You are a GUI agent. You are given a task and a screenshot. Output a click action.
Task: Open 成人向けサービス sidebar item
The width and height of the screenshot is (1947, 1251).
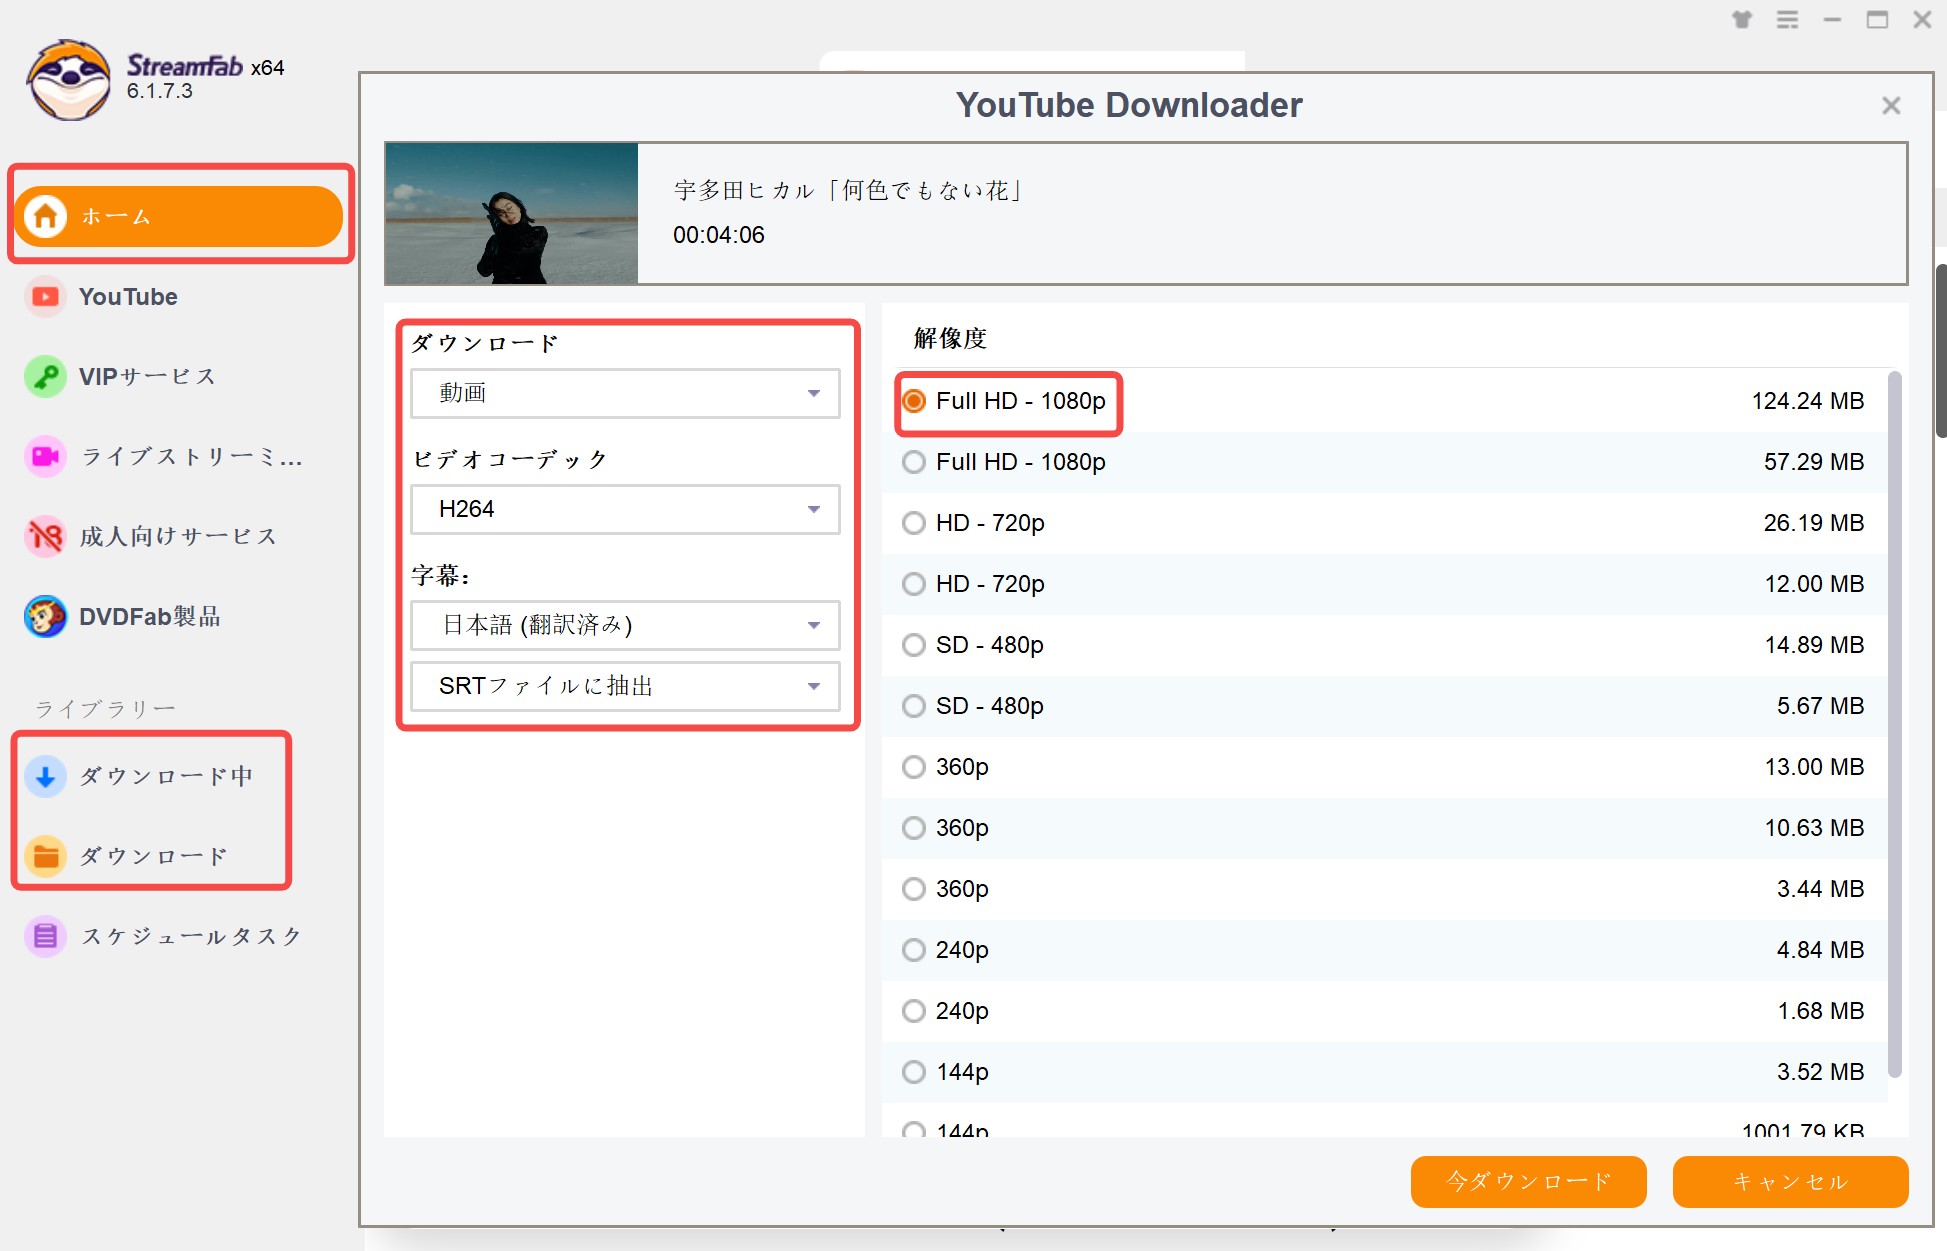[178, 537]
